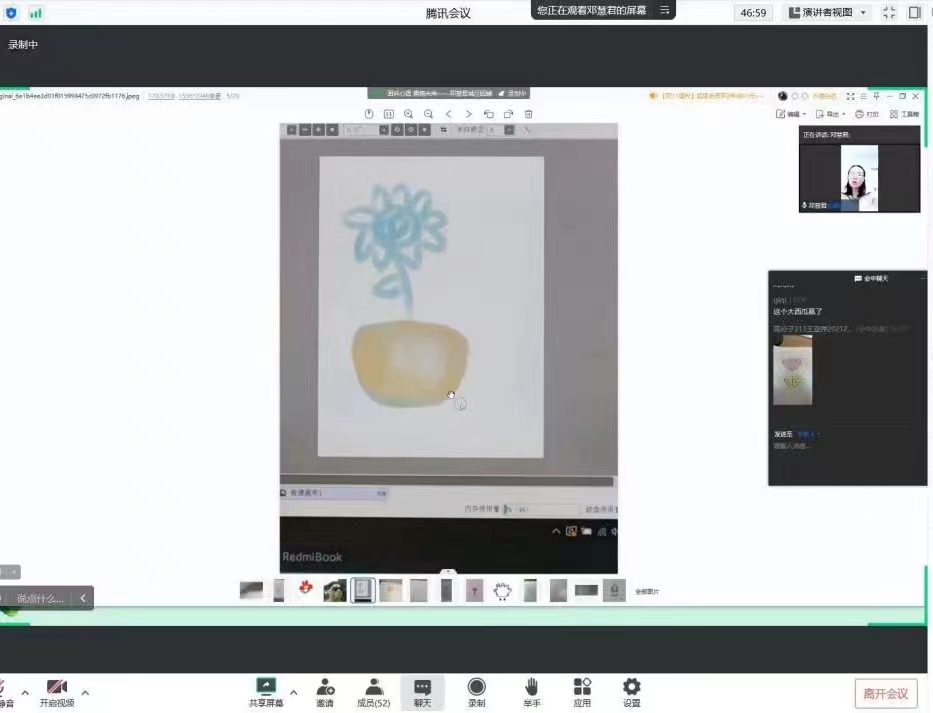
Task: Click the grid layout icon at top right
Action: tap(915, 13)
